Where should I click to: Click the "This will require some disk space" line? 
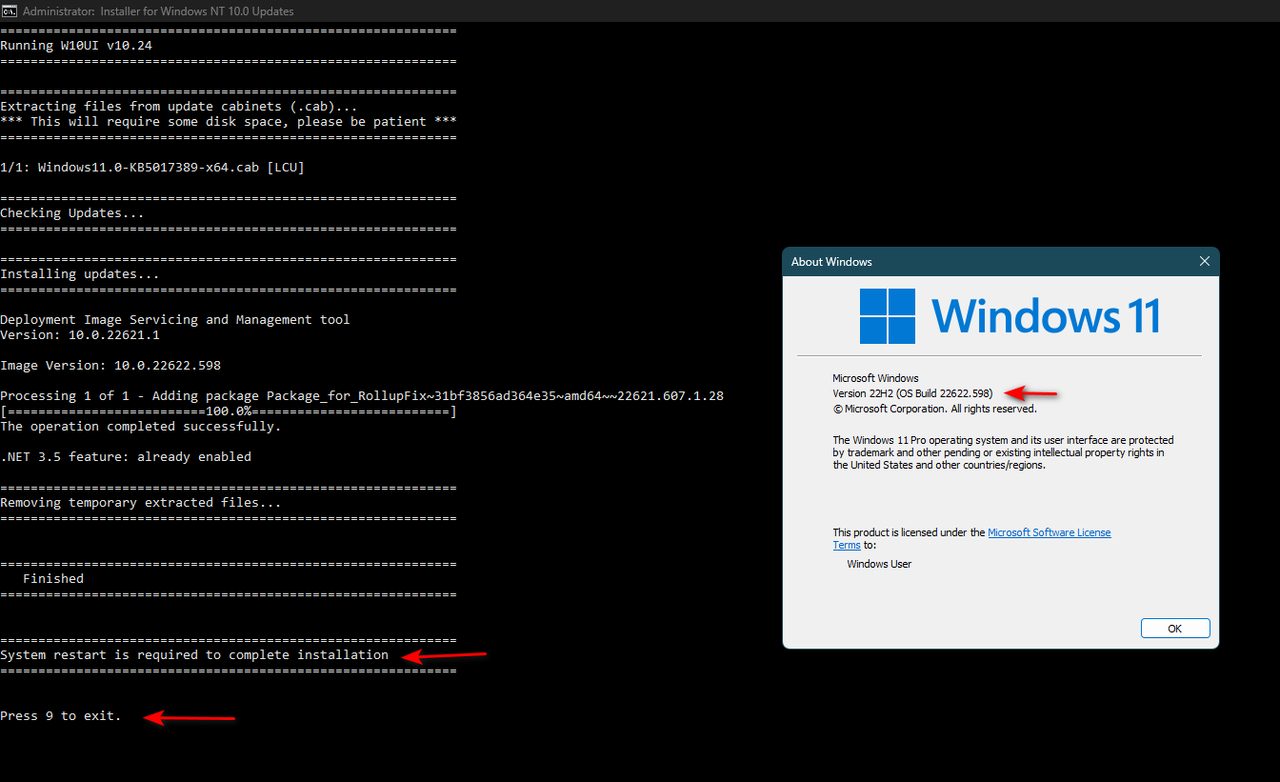(x=228, y=121)
